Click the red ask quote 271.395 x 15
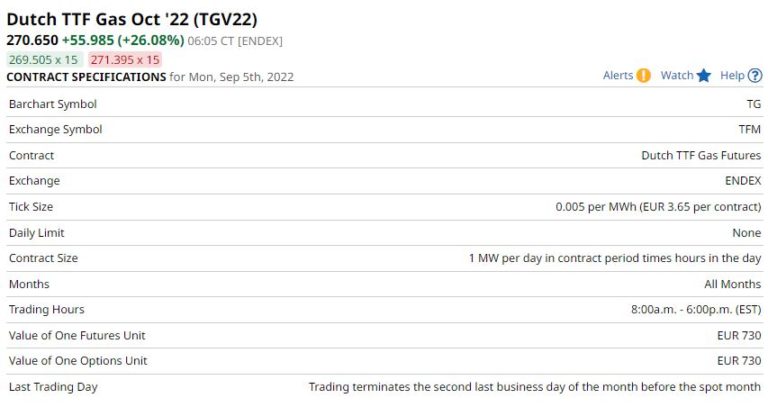 pyautogui.click(x=125, y=59)
